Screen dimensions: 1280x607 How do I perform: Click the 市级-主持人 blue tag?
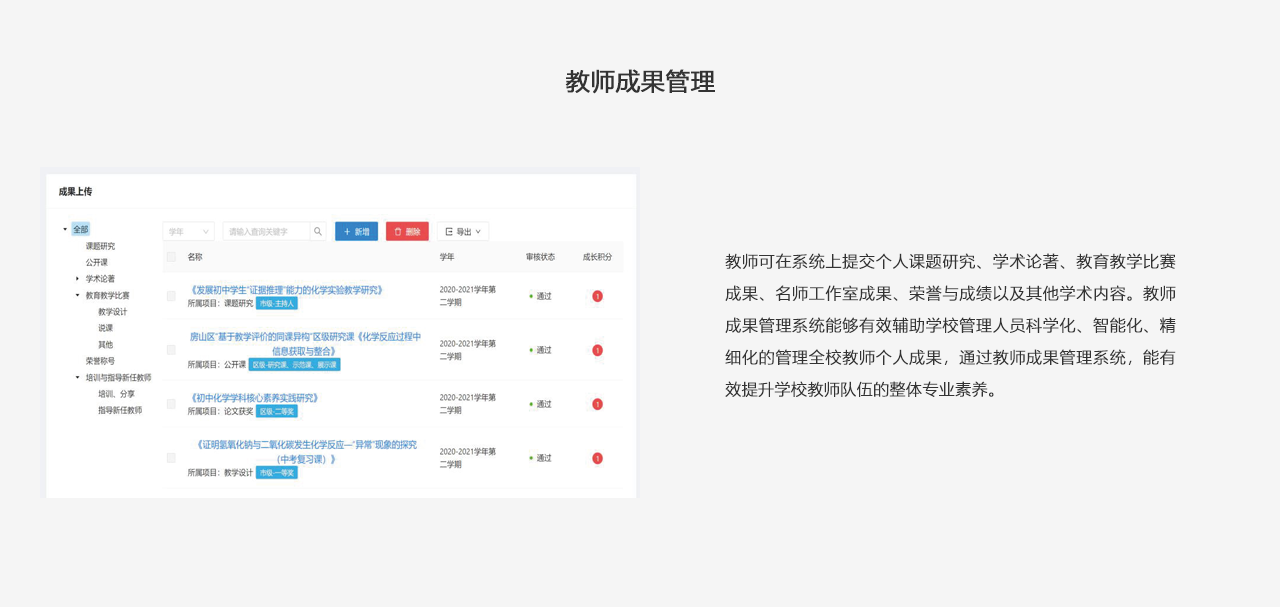[276, 303]
